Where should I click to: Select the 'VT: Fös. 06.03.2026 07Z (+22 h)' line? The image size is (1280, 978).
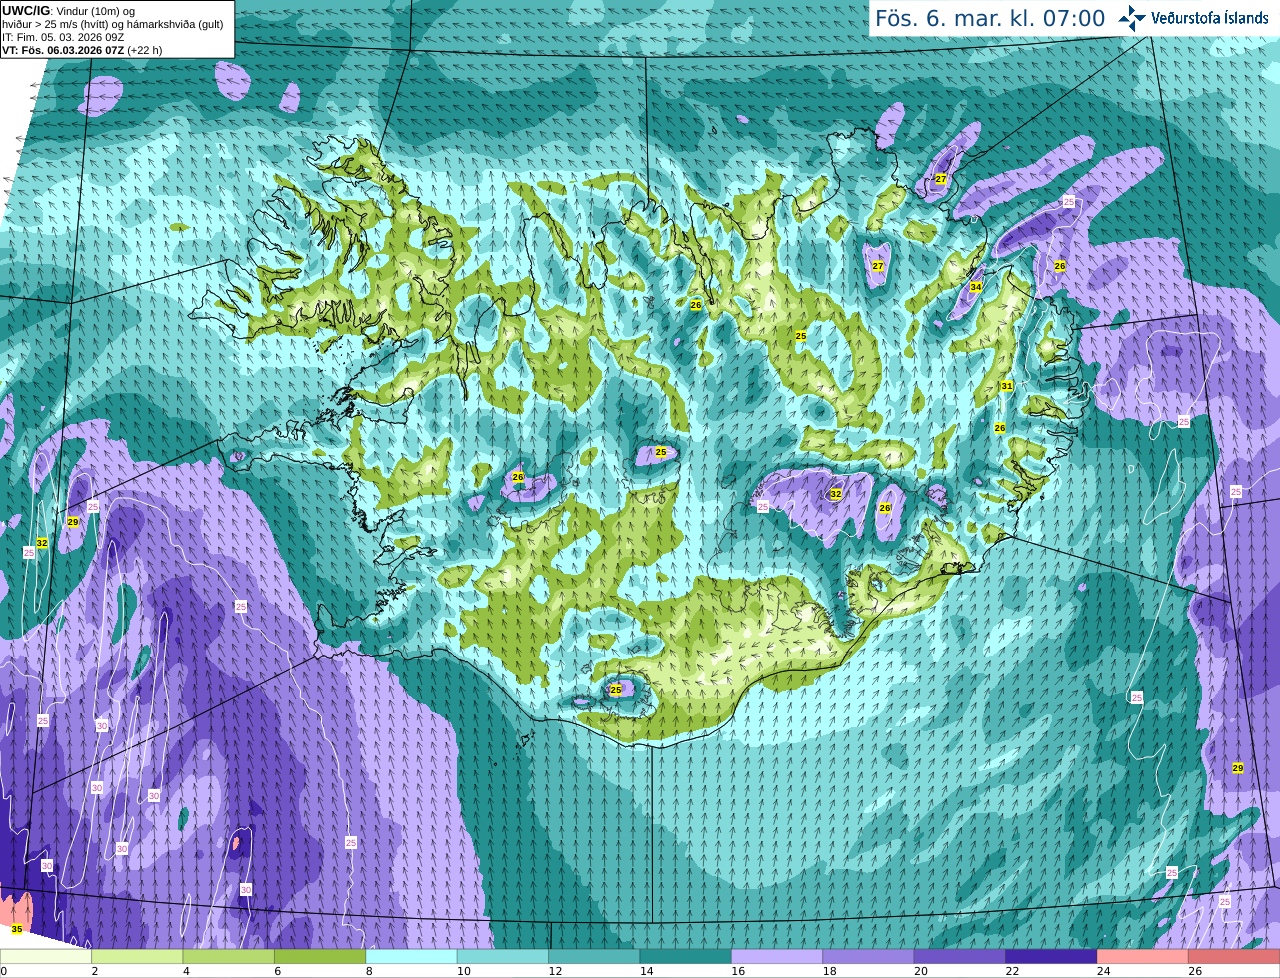pyautogui.click(x=82, y=50)
